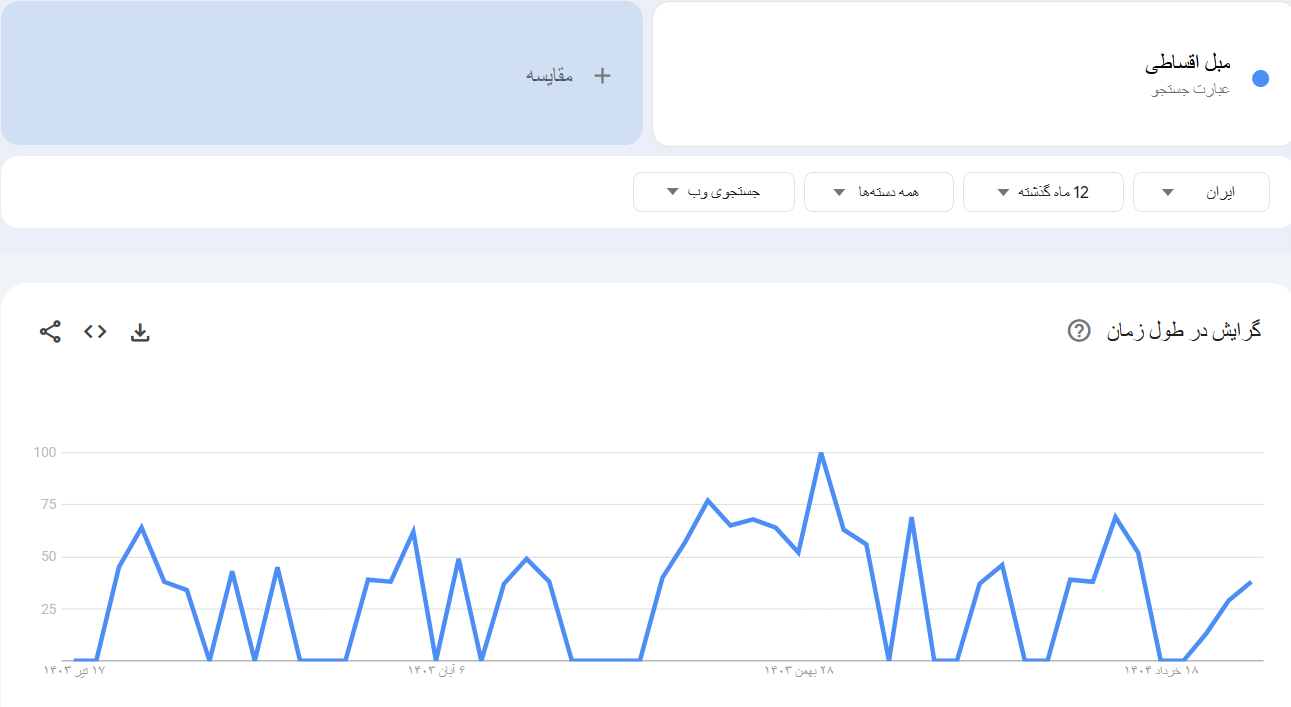Open the 12 ماه گذشته time range dropdown

(x=1042, y=192)
